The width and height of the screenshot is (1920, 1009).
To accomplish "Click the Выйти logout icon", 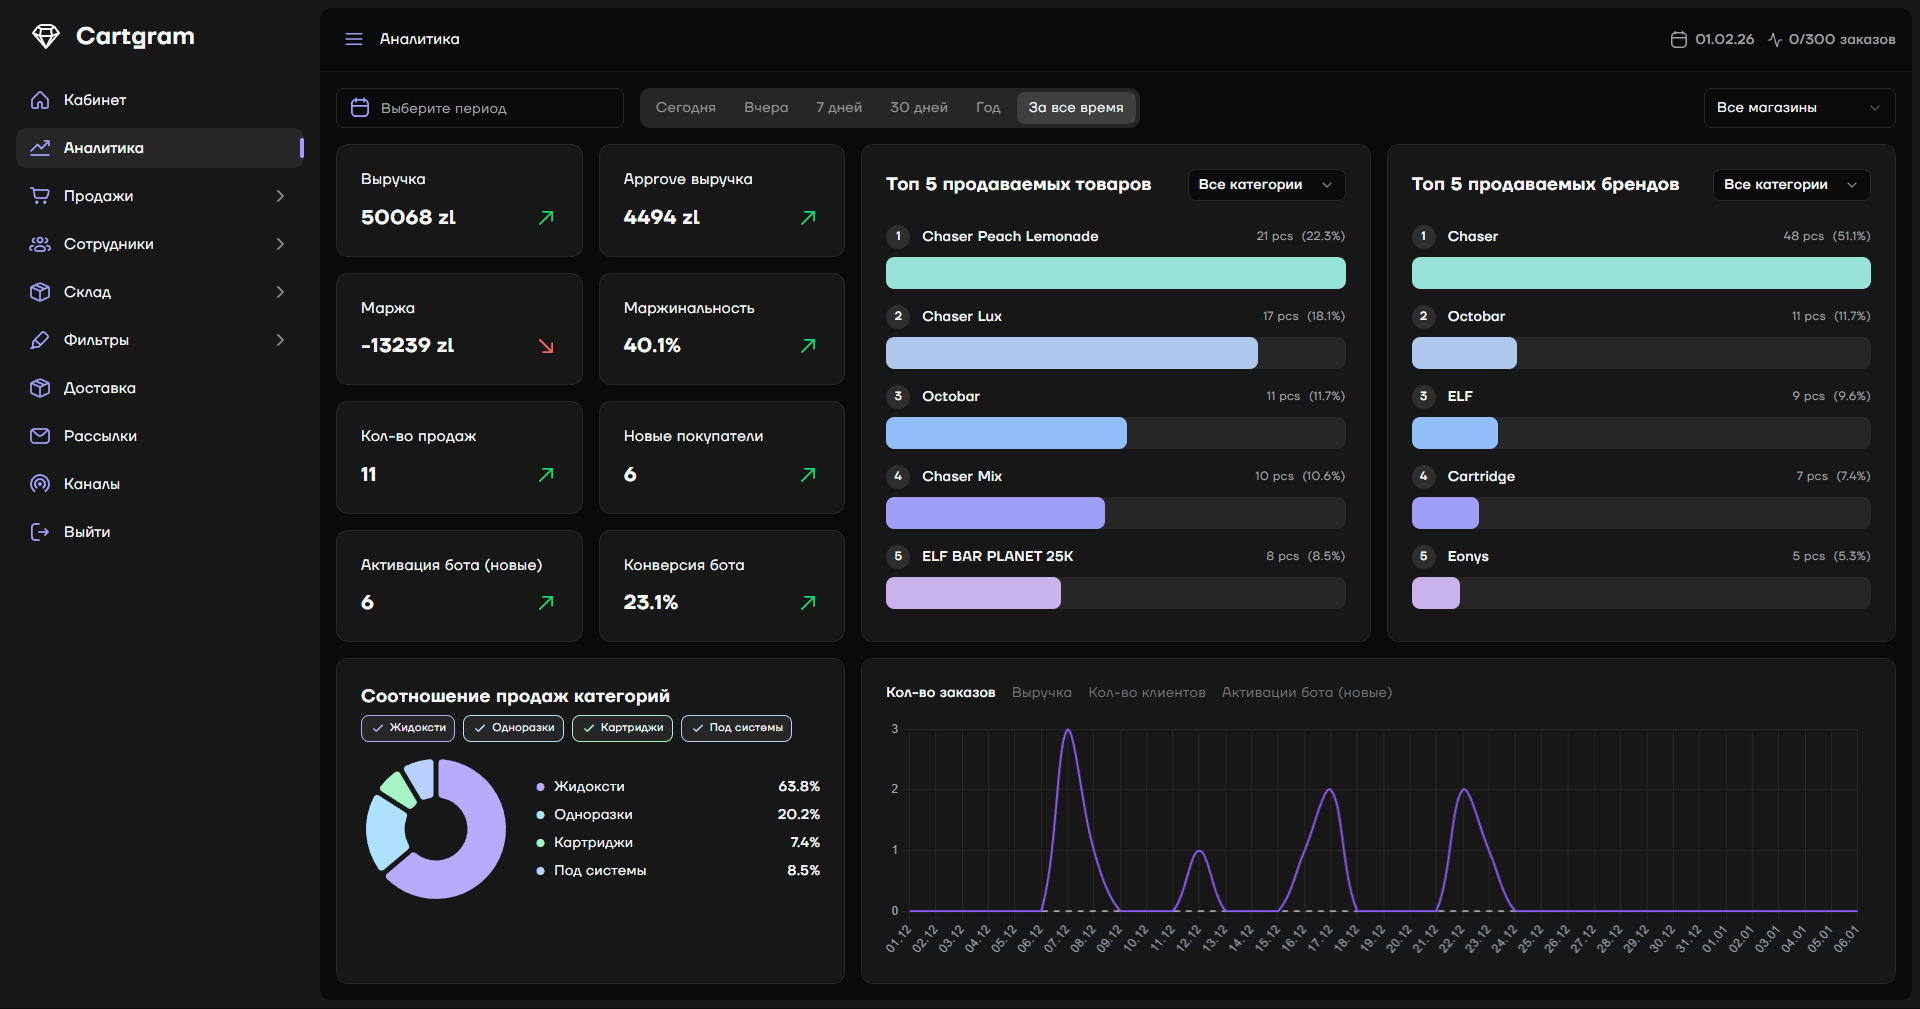I will point(40,532).
